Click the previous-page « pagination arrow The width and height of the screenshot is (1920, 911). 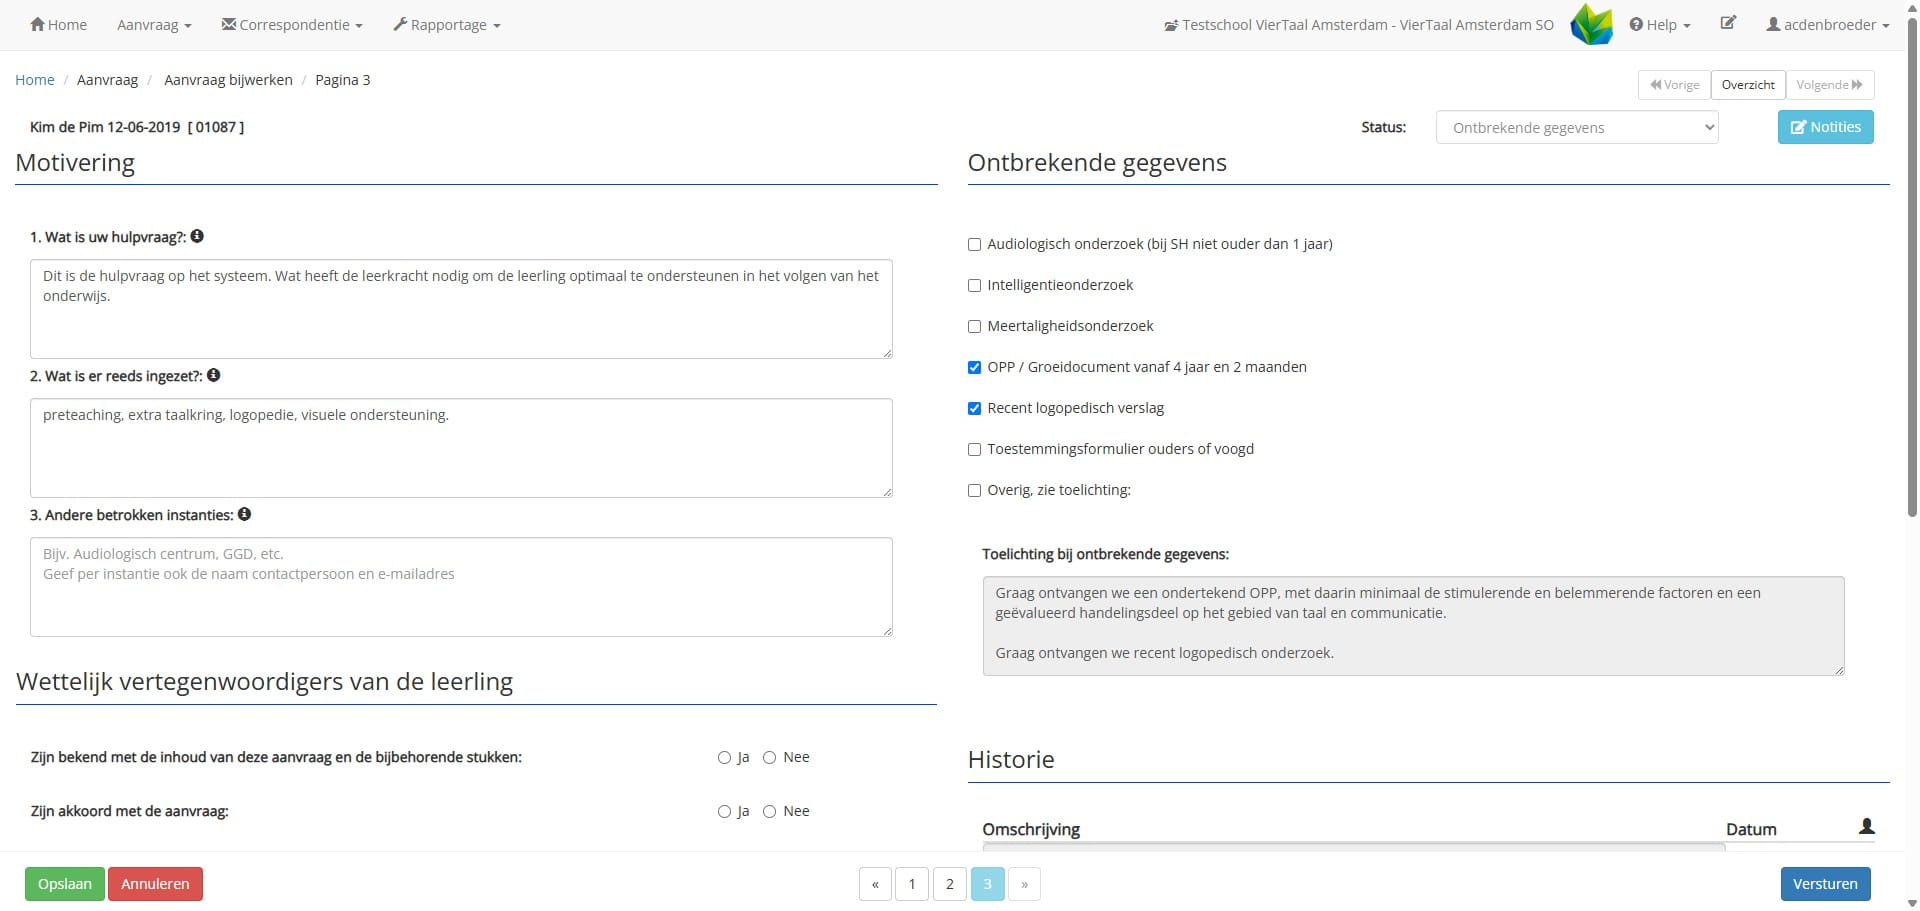tap(875, 884)
